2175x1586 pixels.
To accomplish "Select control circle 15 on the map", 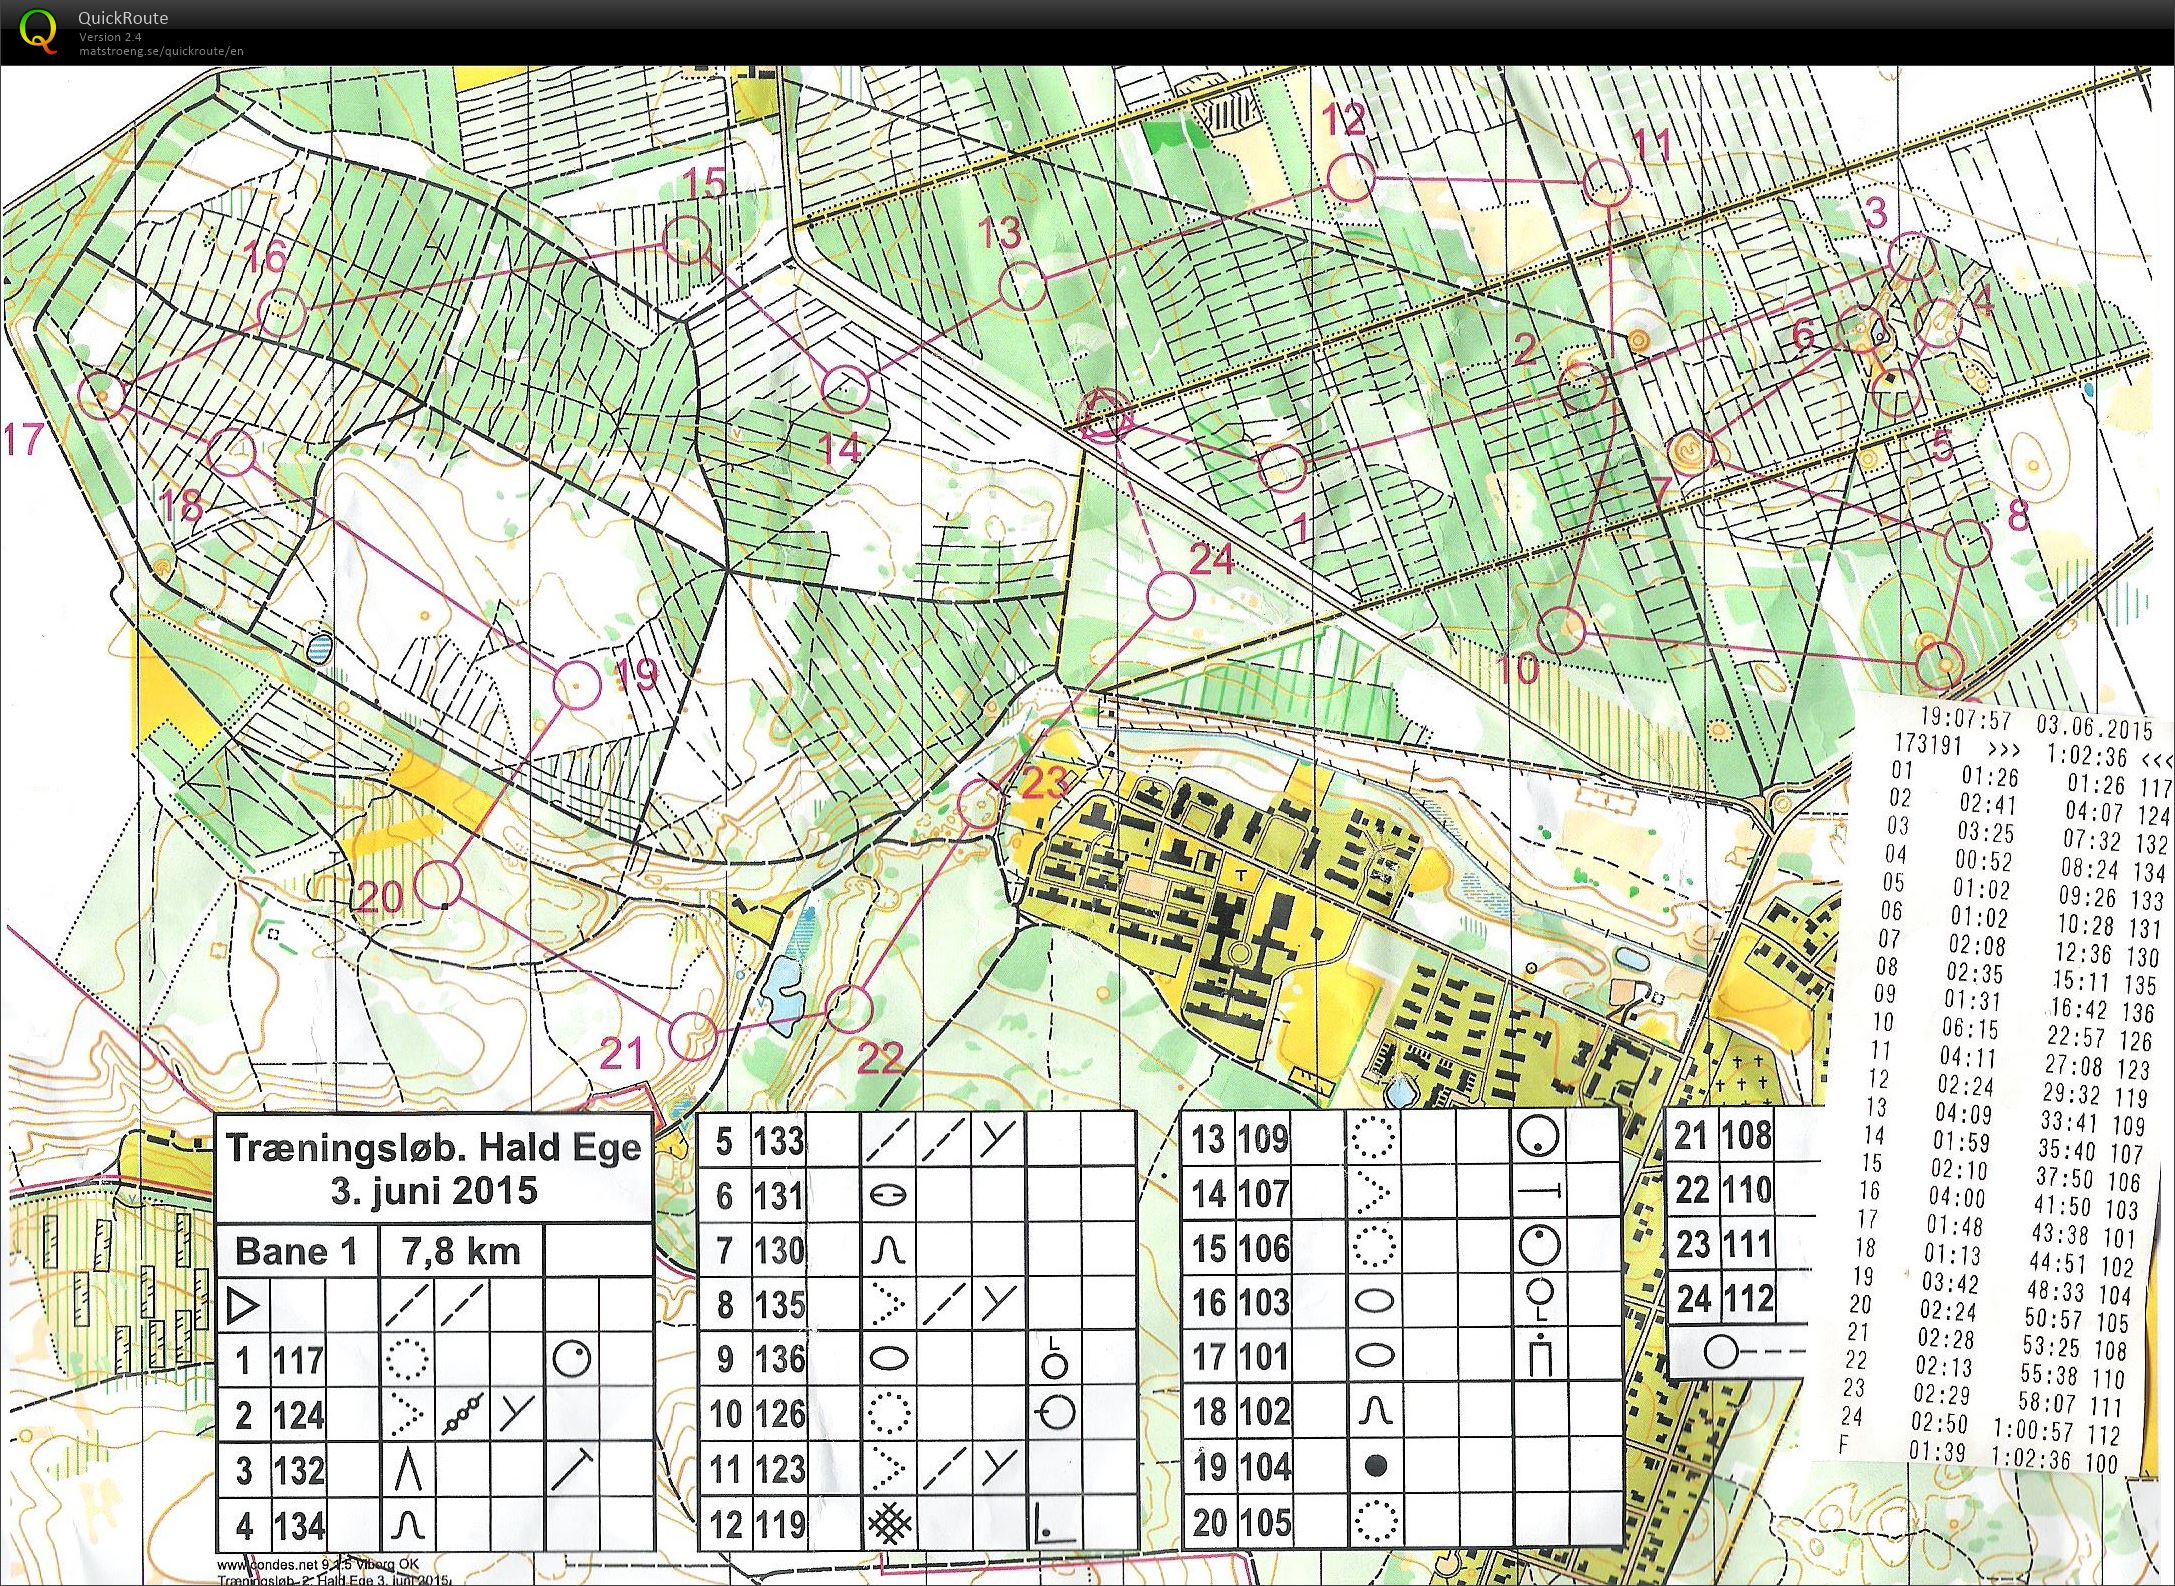I will coord(686,240).
